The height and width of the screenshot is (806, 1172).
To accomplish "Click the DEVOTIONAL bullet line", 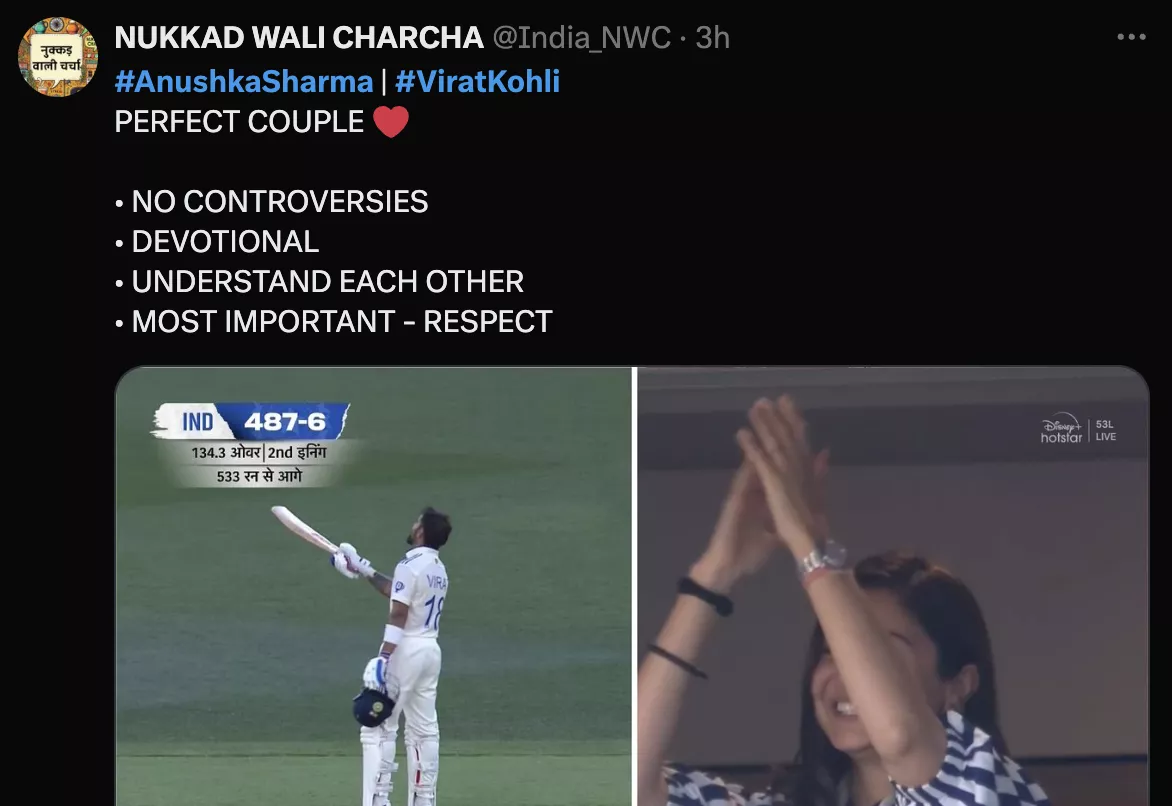I will 217,242.
